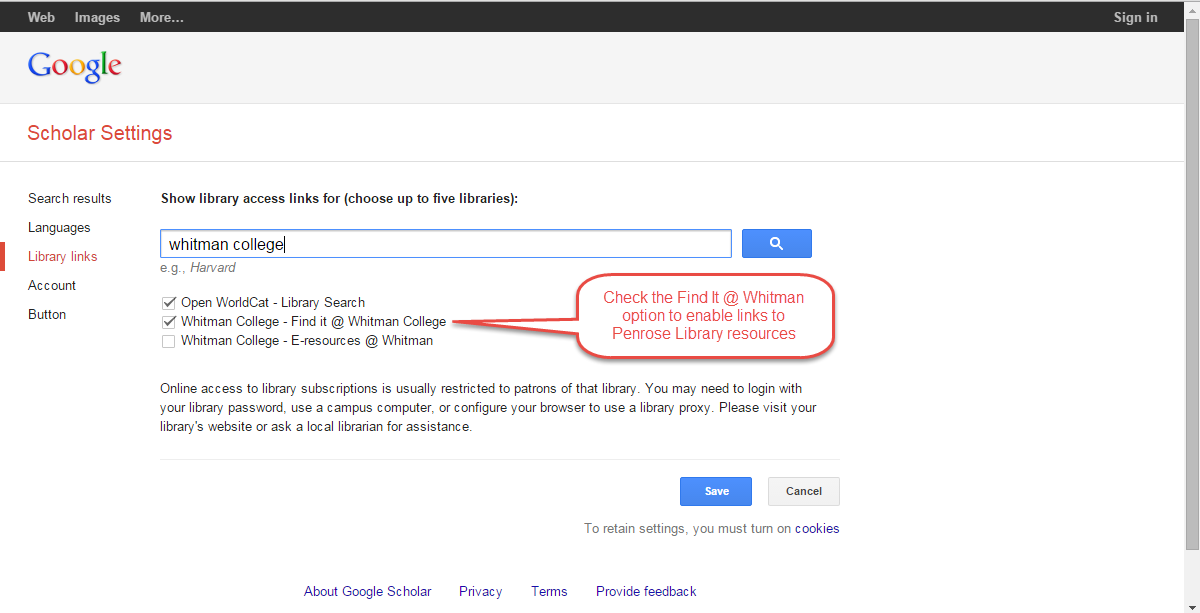
Task: Switch to the Languages settings section
Action: tap(59, 227)
